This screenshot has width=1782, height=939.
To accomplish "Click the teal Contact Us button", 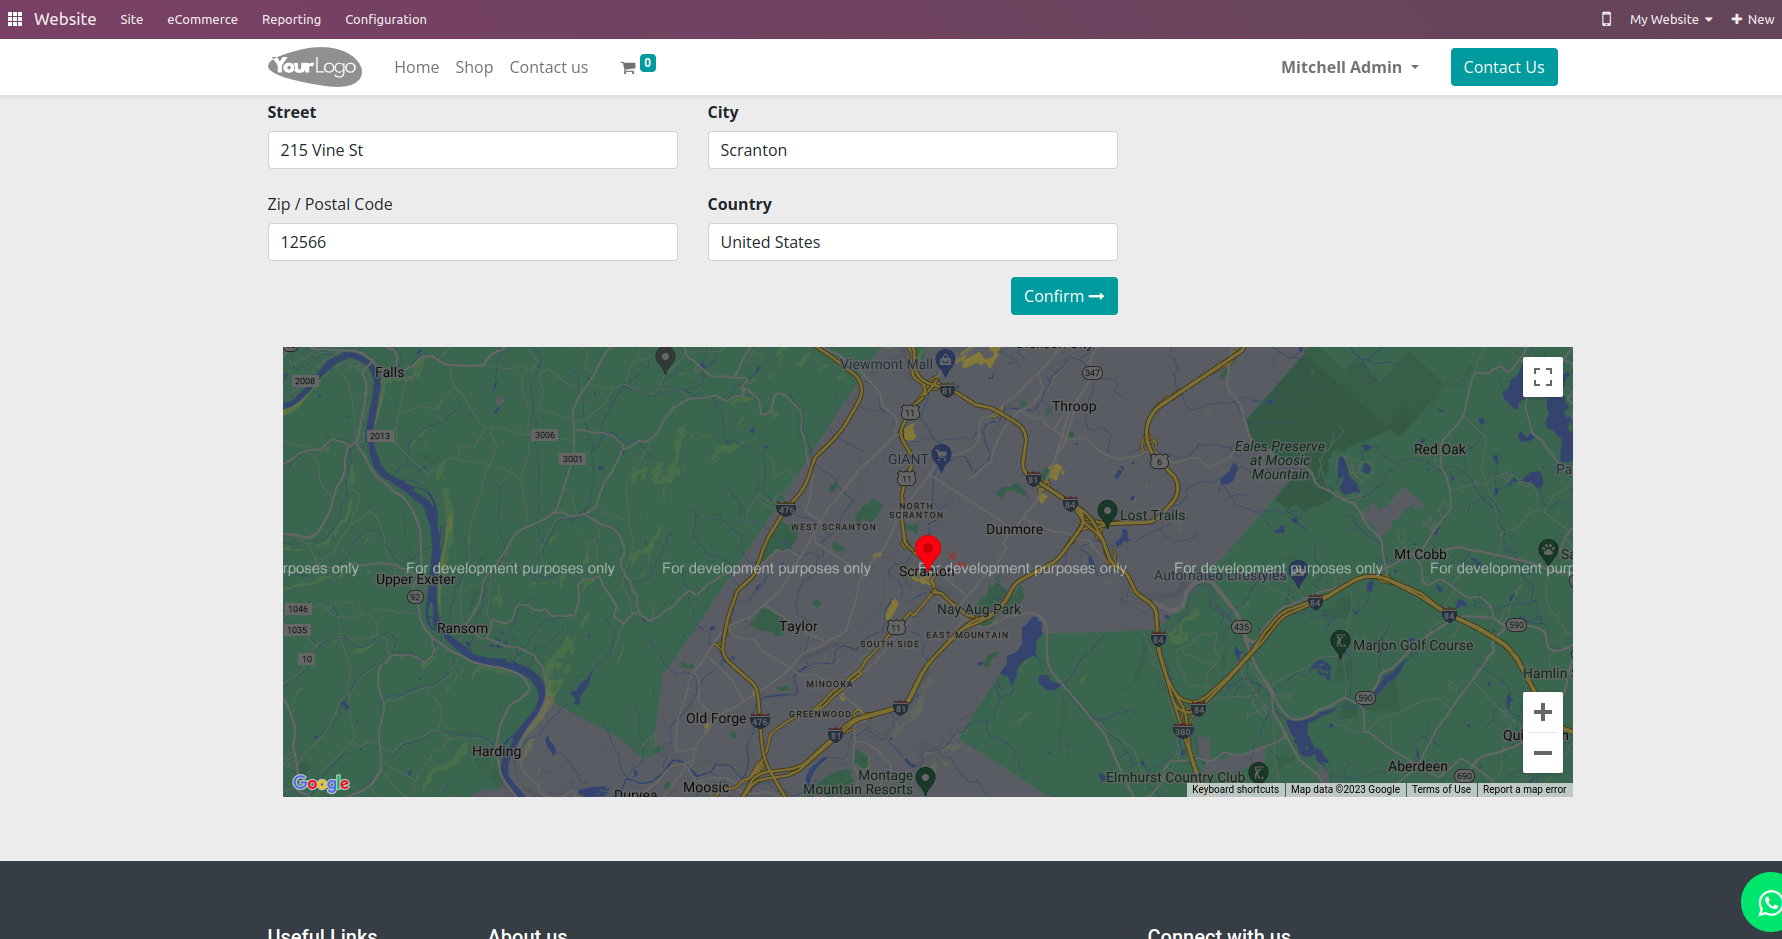I will click(1503, 67).
